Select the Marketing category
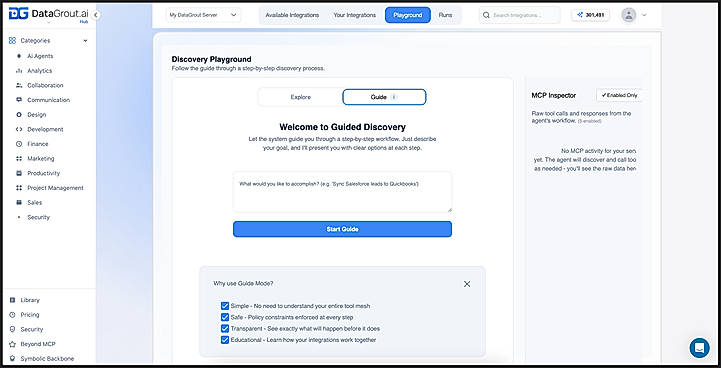 tap(40, 159)
